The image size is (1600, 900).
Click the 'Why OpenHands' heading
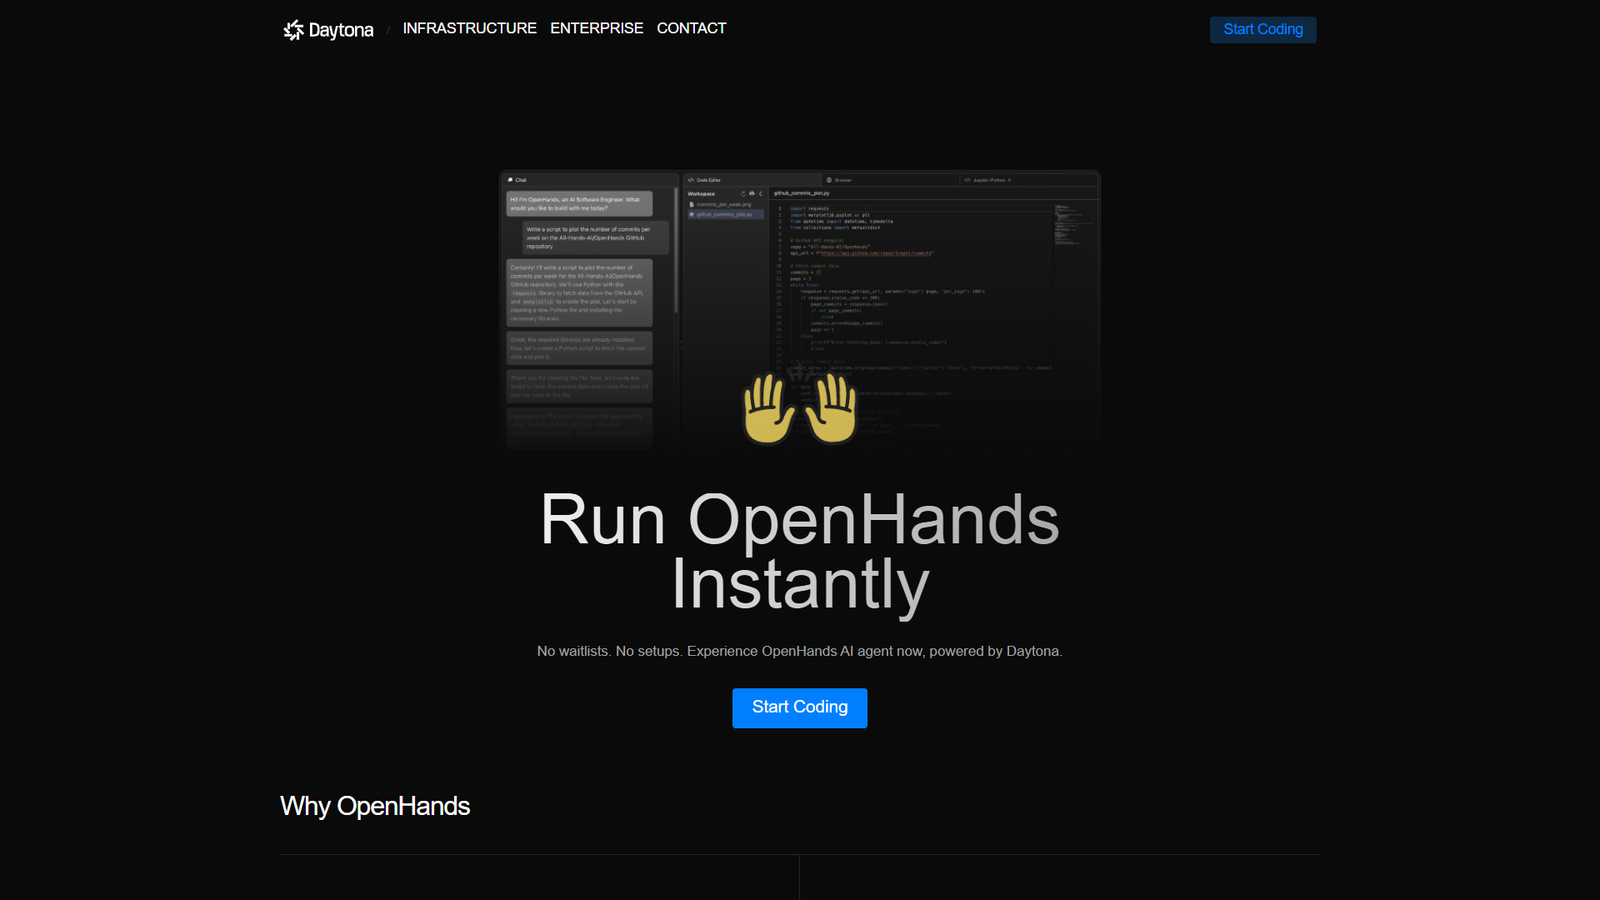[375, 806]
